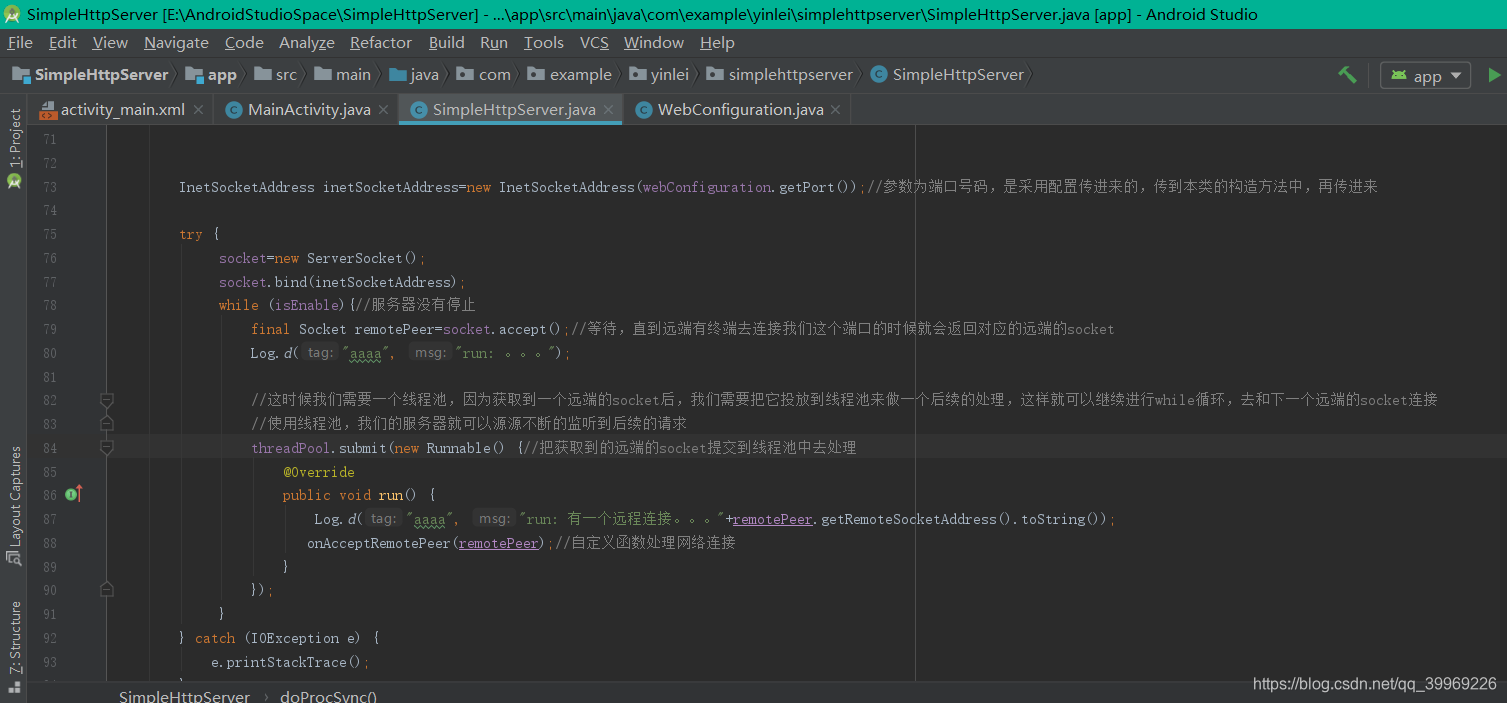Click the com package breadcrumb
Screen dimensions: 1507x703
[x=484, y=75]
